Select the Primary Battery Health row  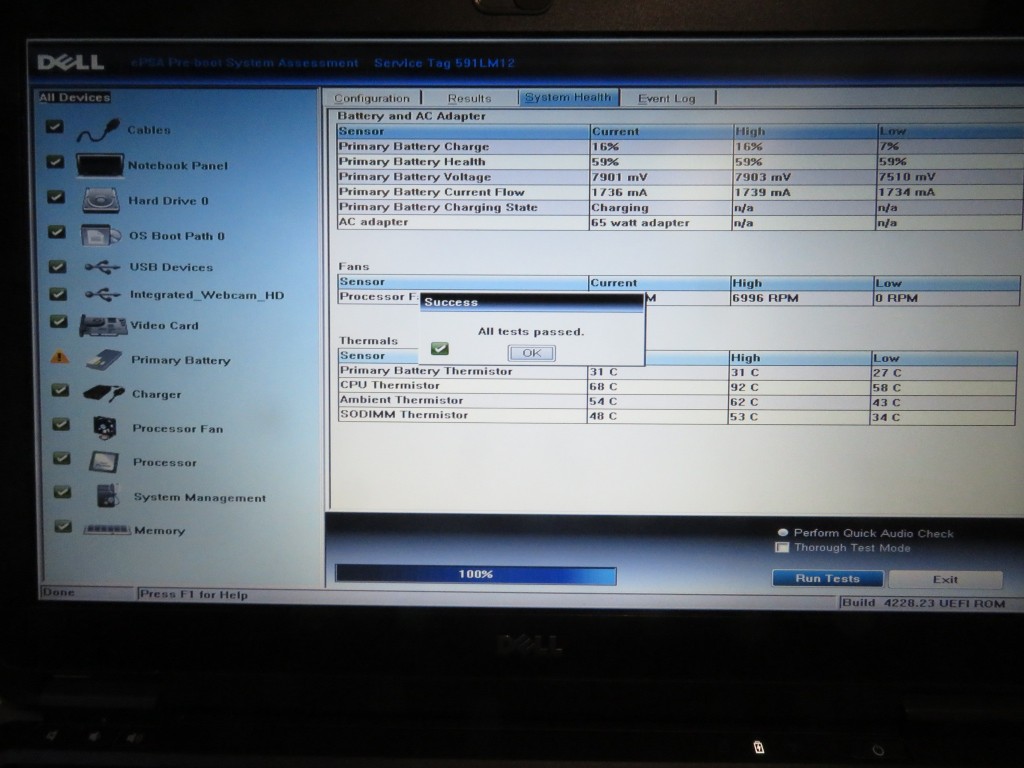click(679, 161)
